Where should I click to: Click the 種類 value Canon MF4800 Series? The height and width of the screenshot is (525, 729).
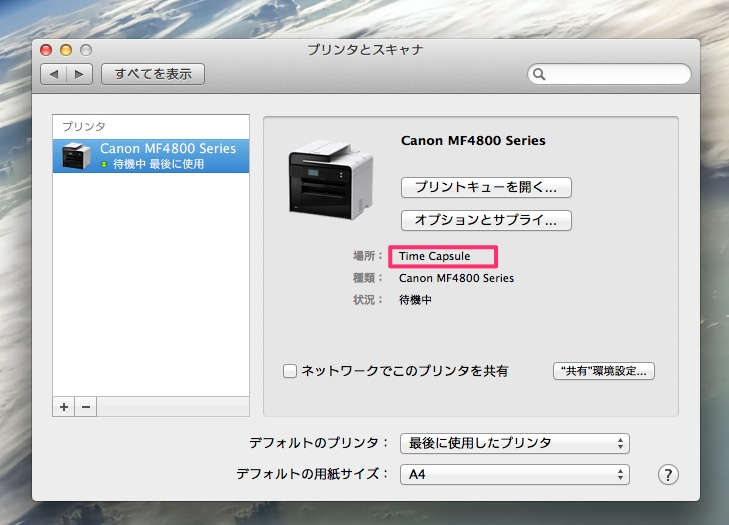pos(456,278)
